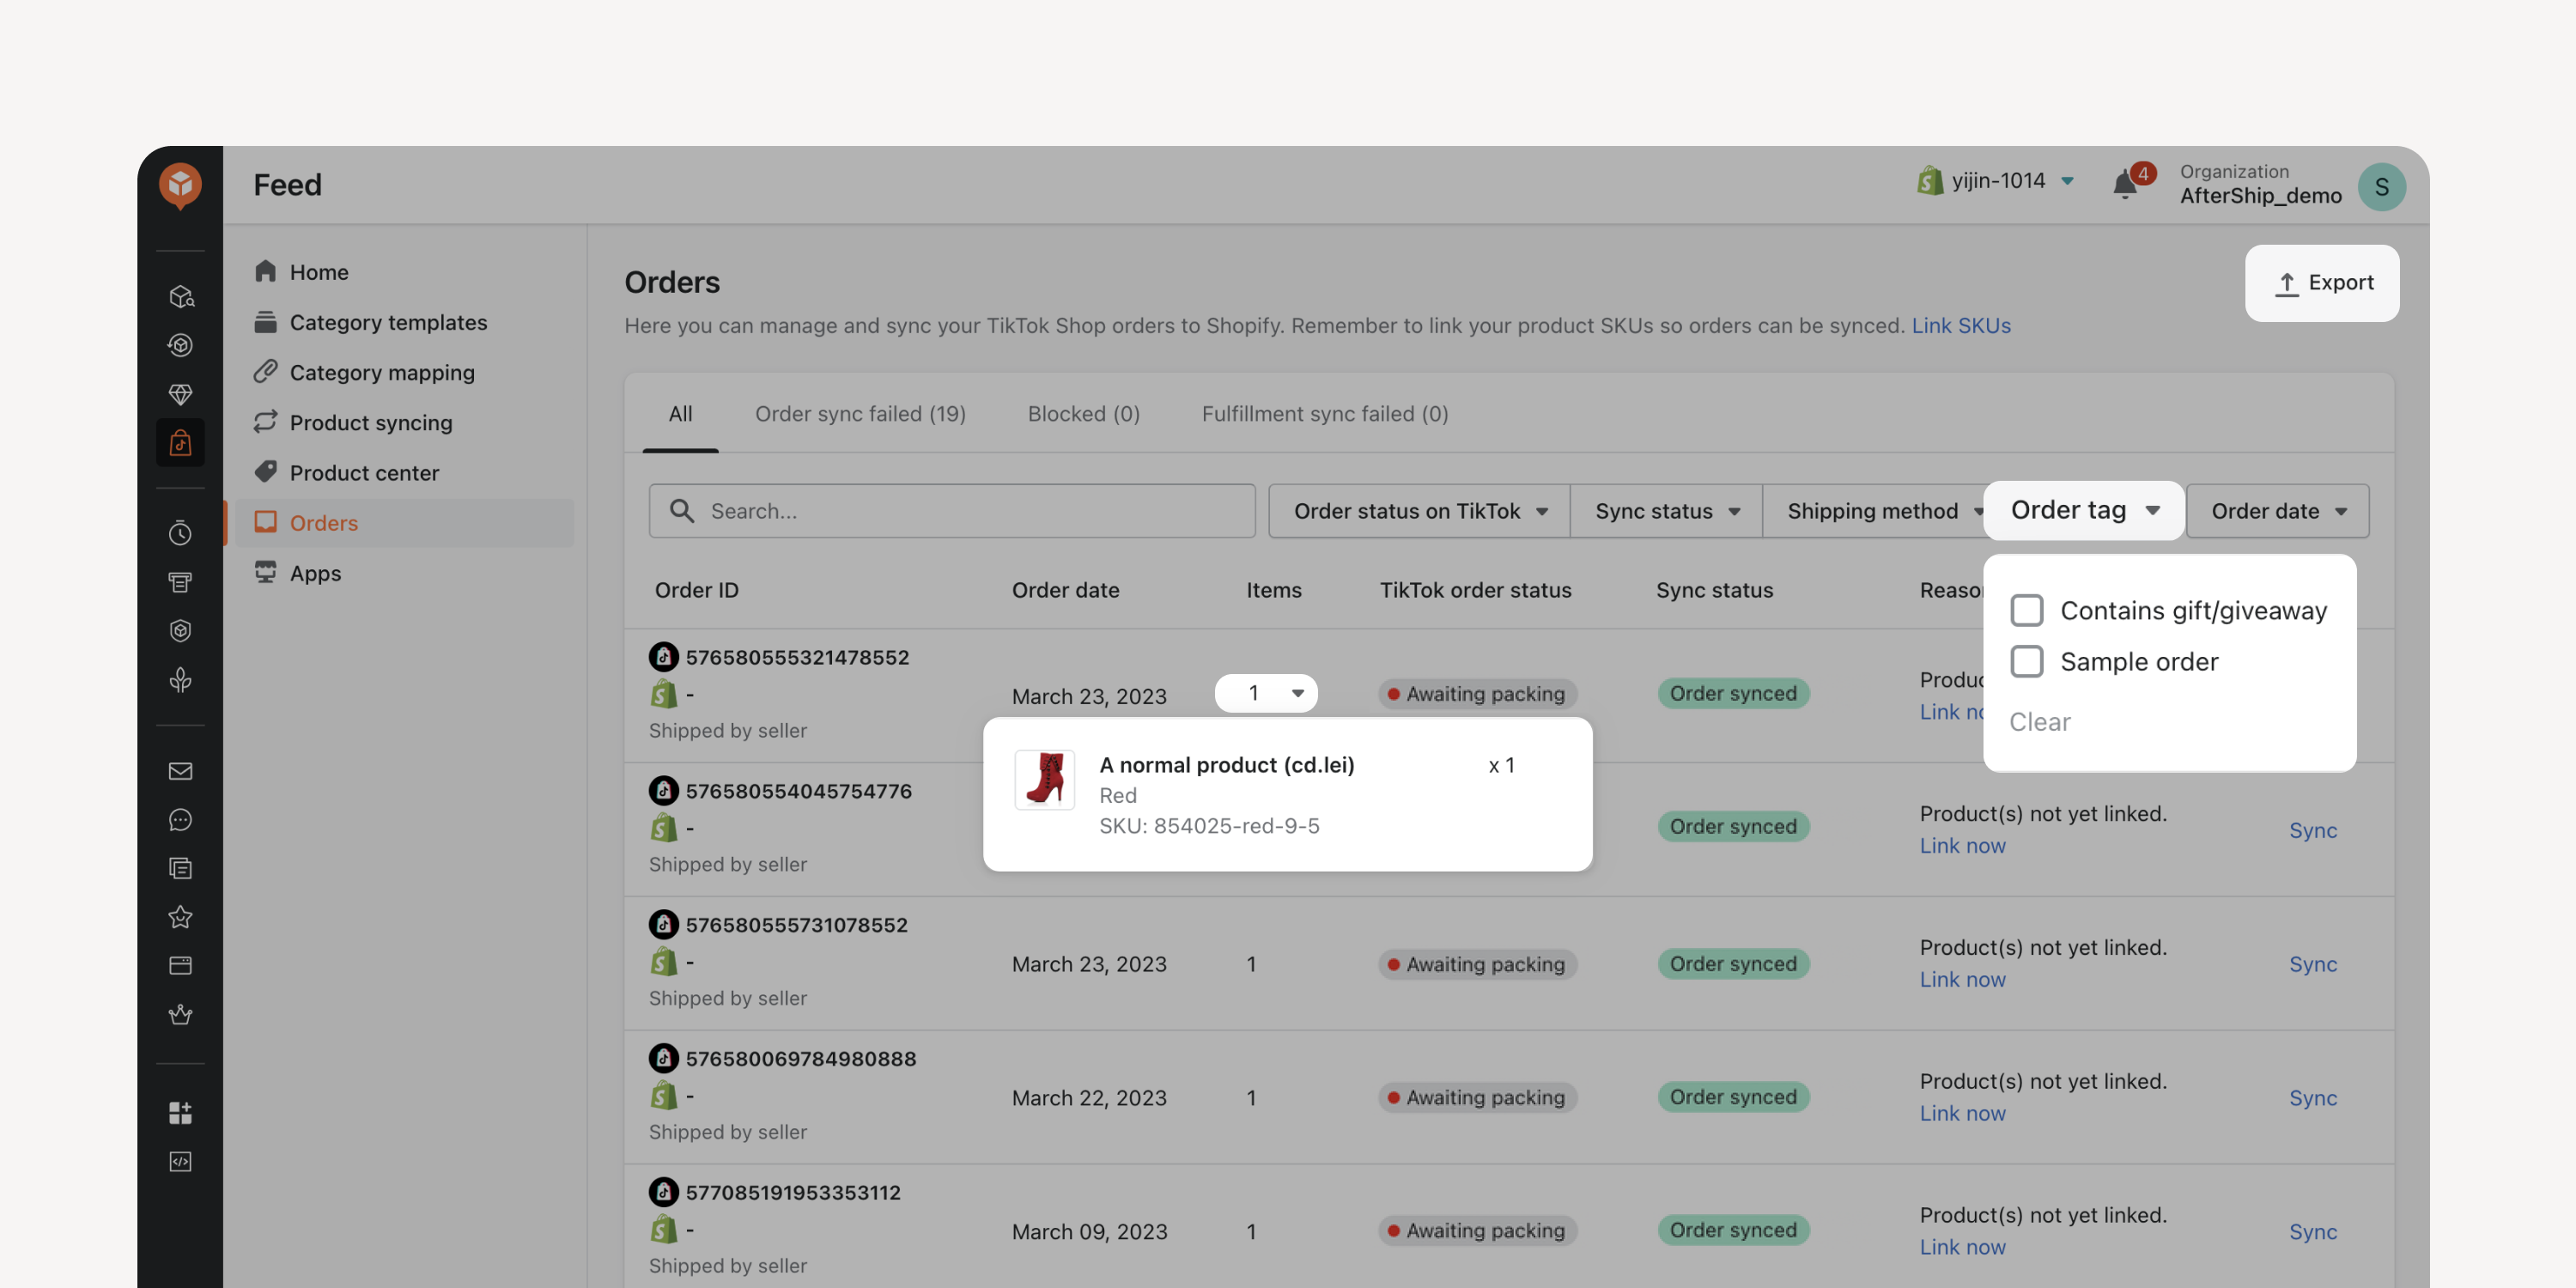Image resolution: width=2576 pixels, height=1288 pixels.
Task: Open the notifications bell icon
Action: (2125, 185)
